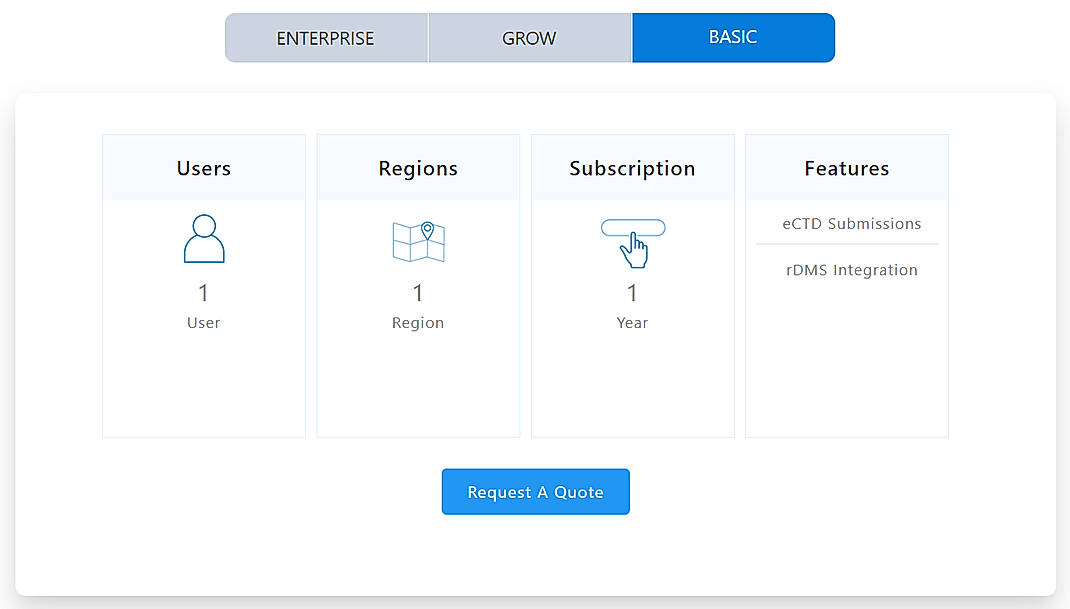Select the pill-shaped button above the hand cursor

point(632,226)
